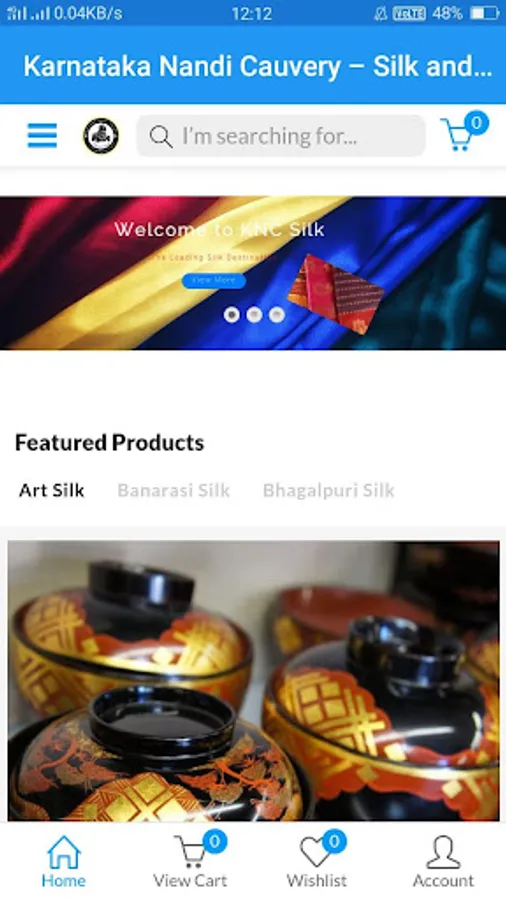
Task: Open the hamburger menu
Action: coord(42,136)
